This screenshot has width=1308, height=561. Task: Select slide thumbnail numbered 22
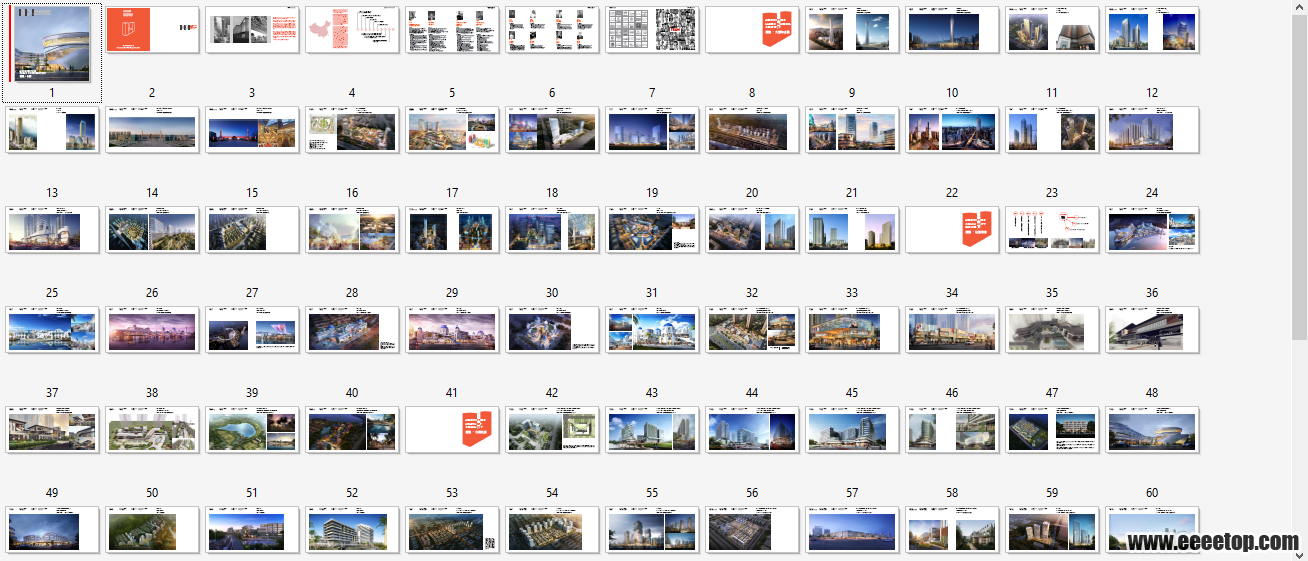952,130
